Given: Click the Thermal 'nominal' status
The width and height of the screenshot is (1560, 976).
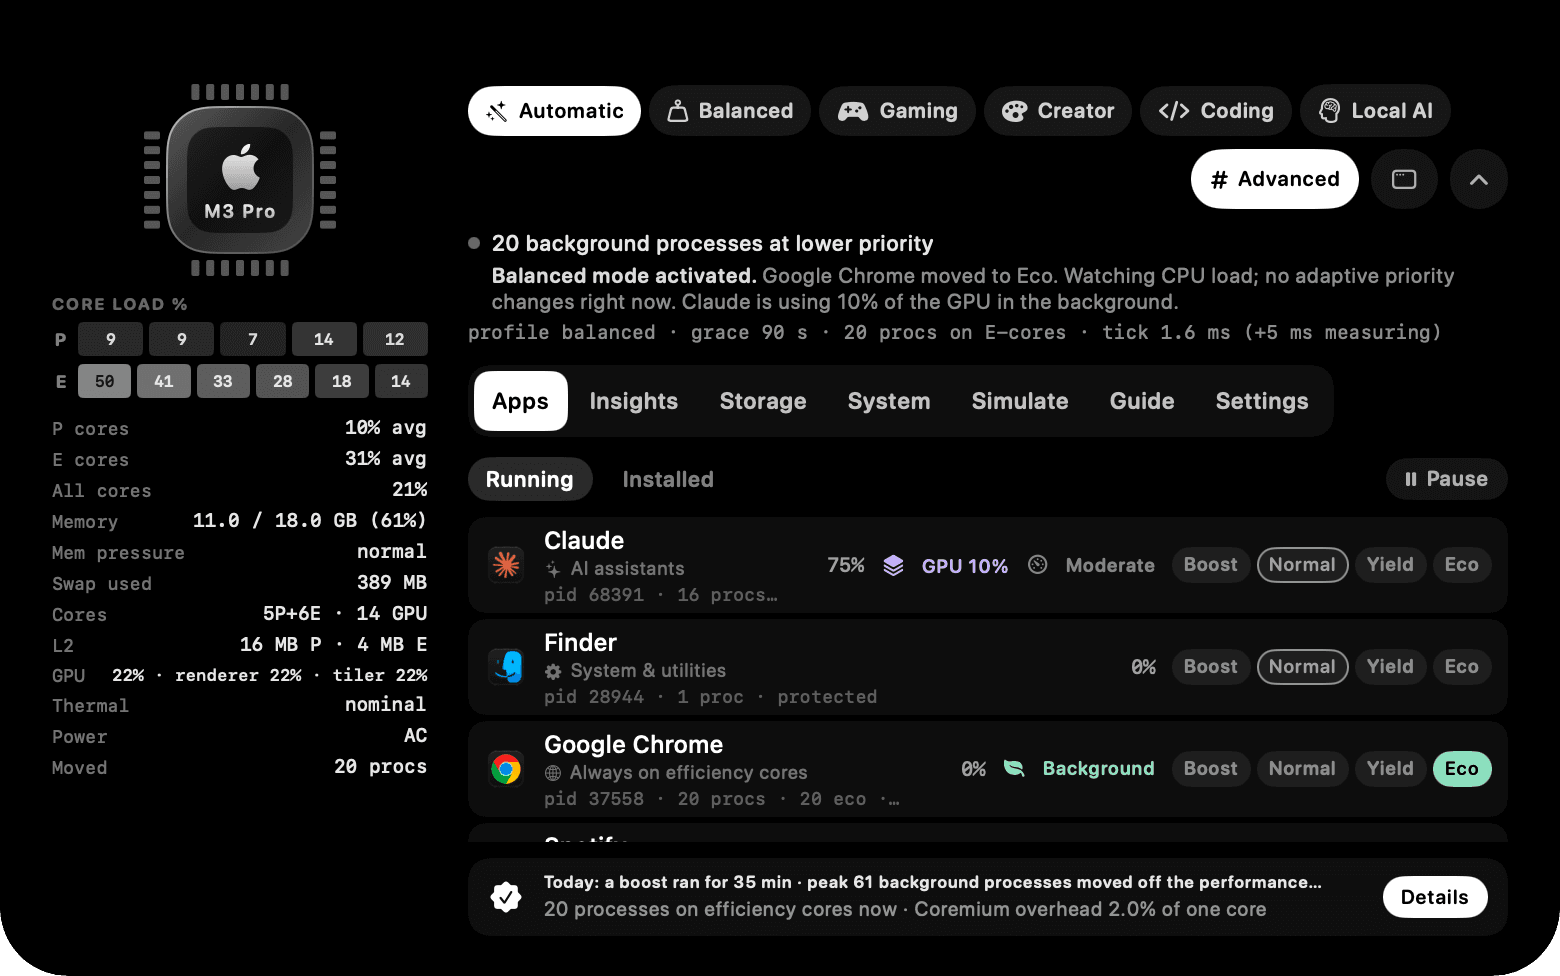Looking at the screenshot, I should [x=386, y=705].
